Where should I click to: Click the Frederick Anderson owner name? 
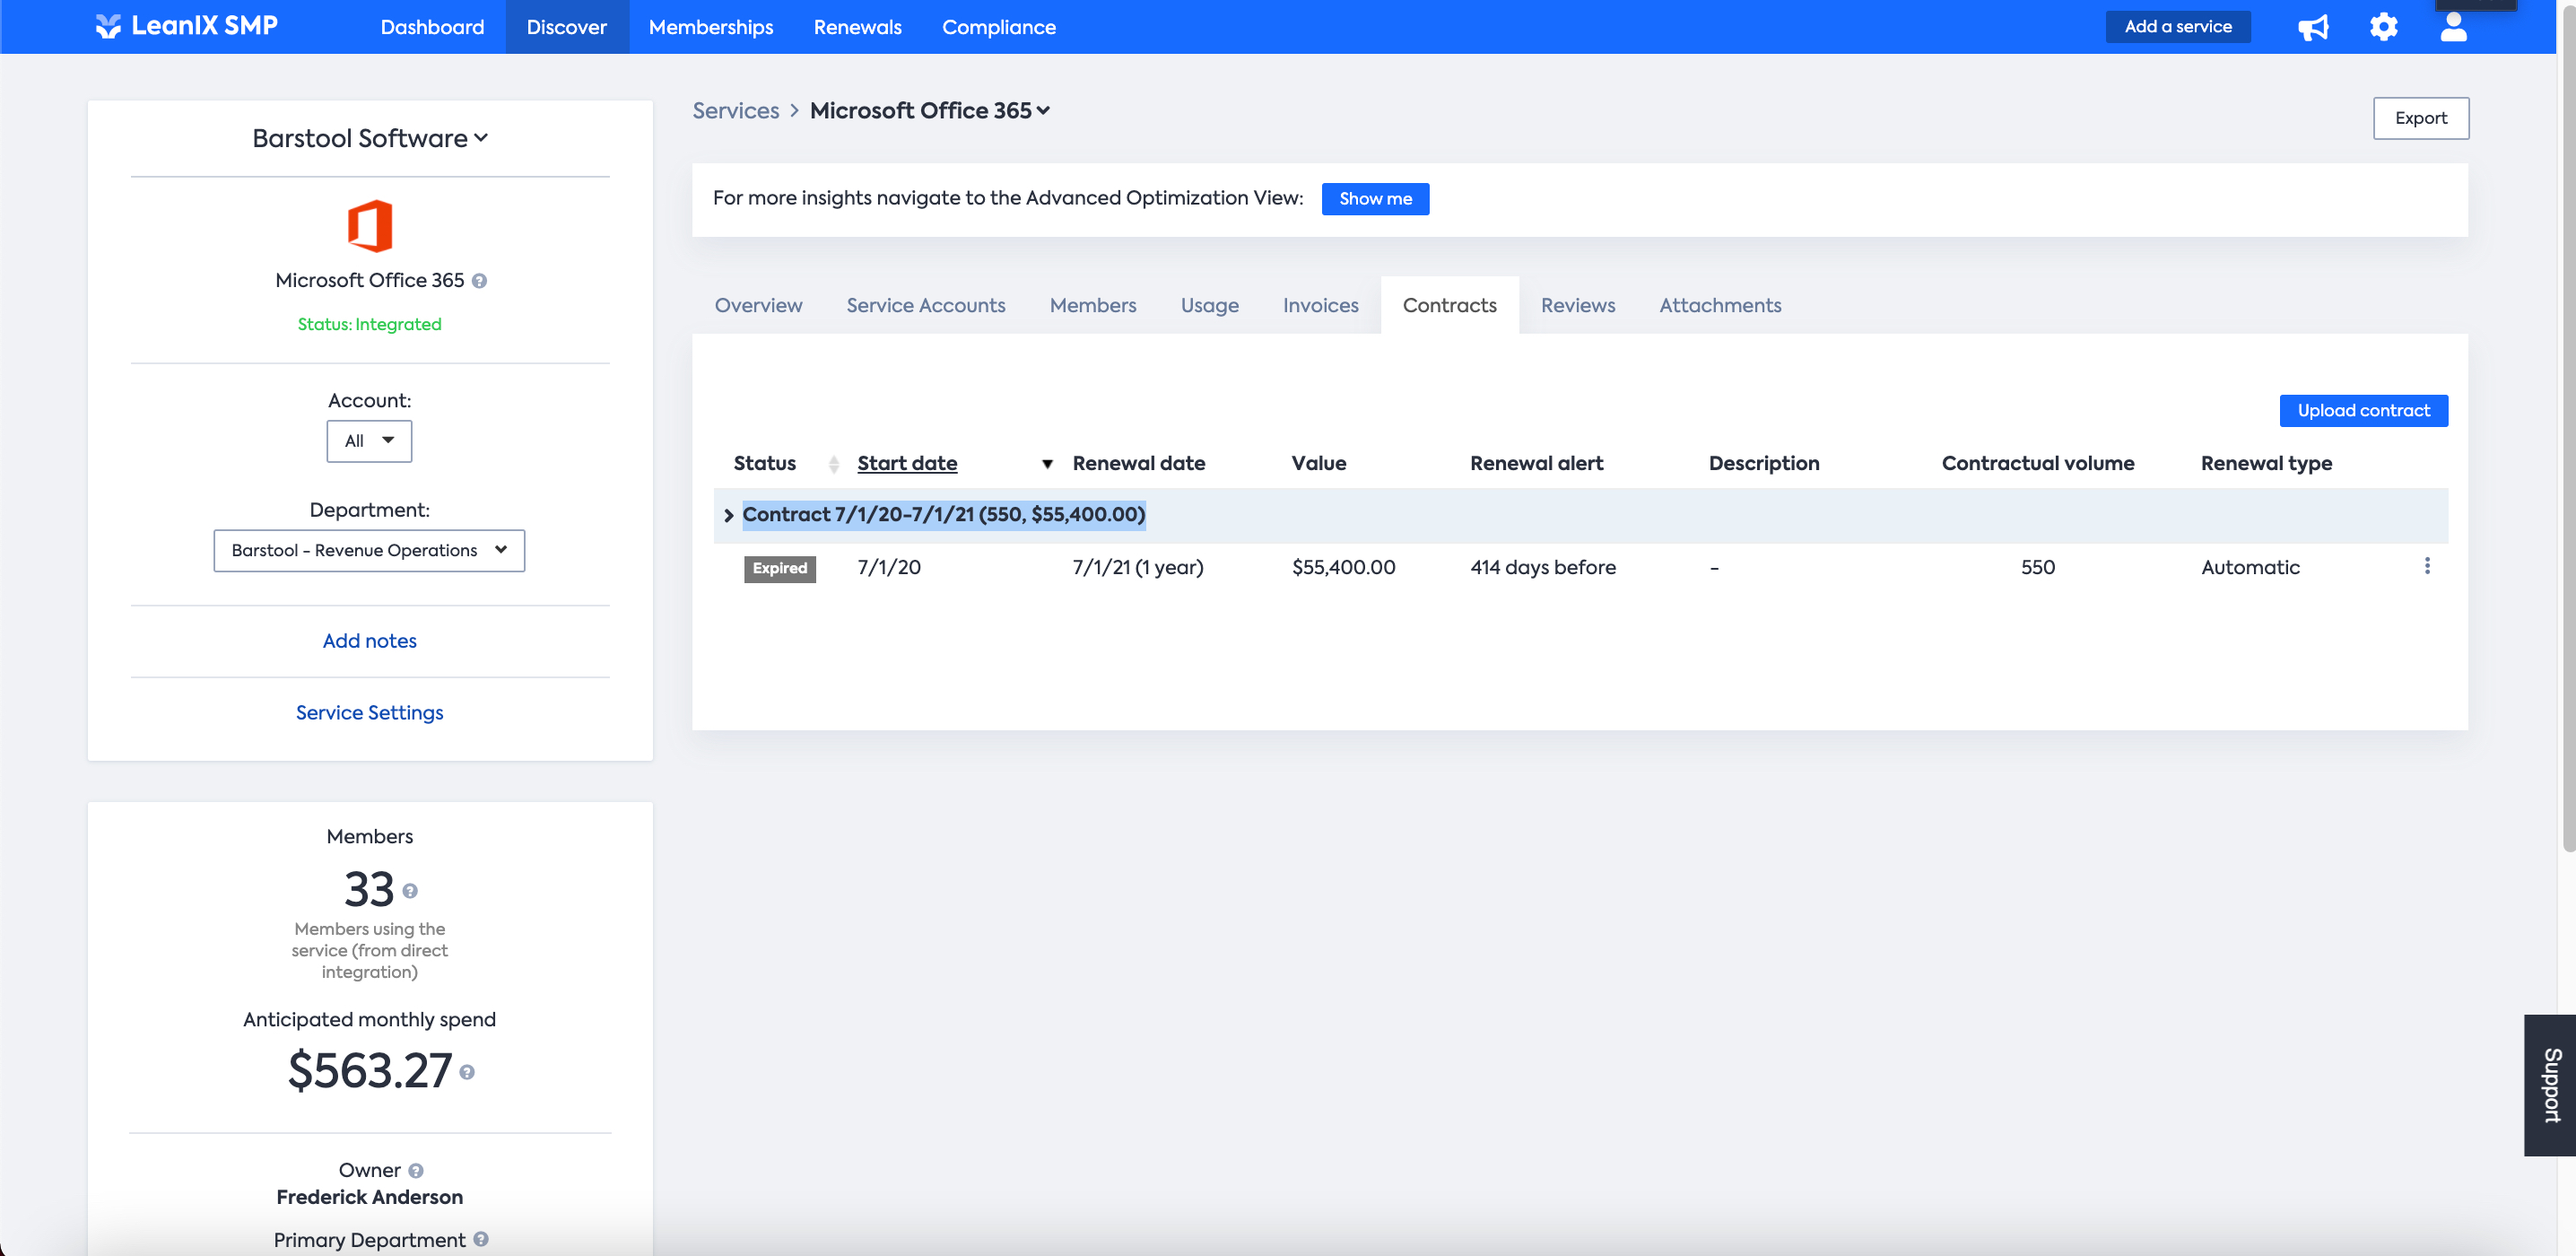tap(369, 1198)
